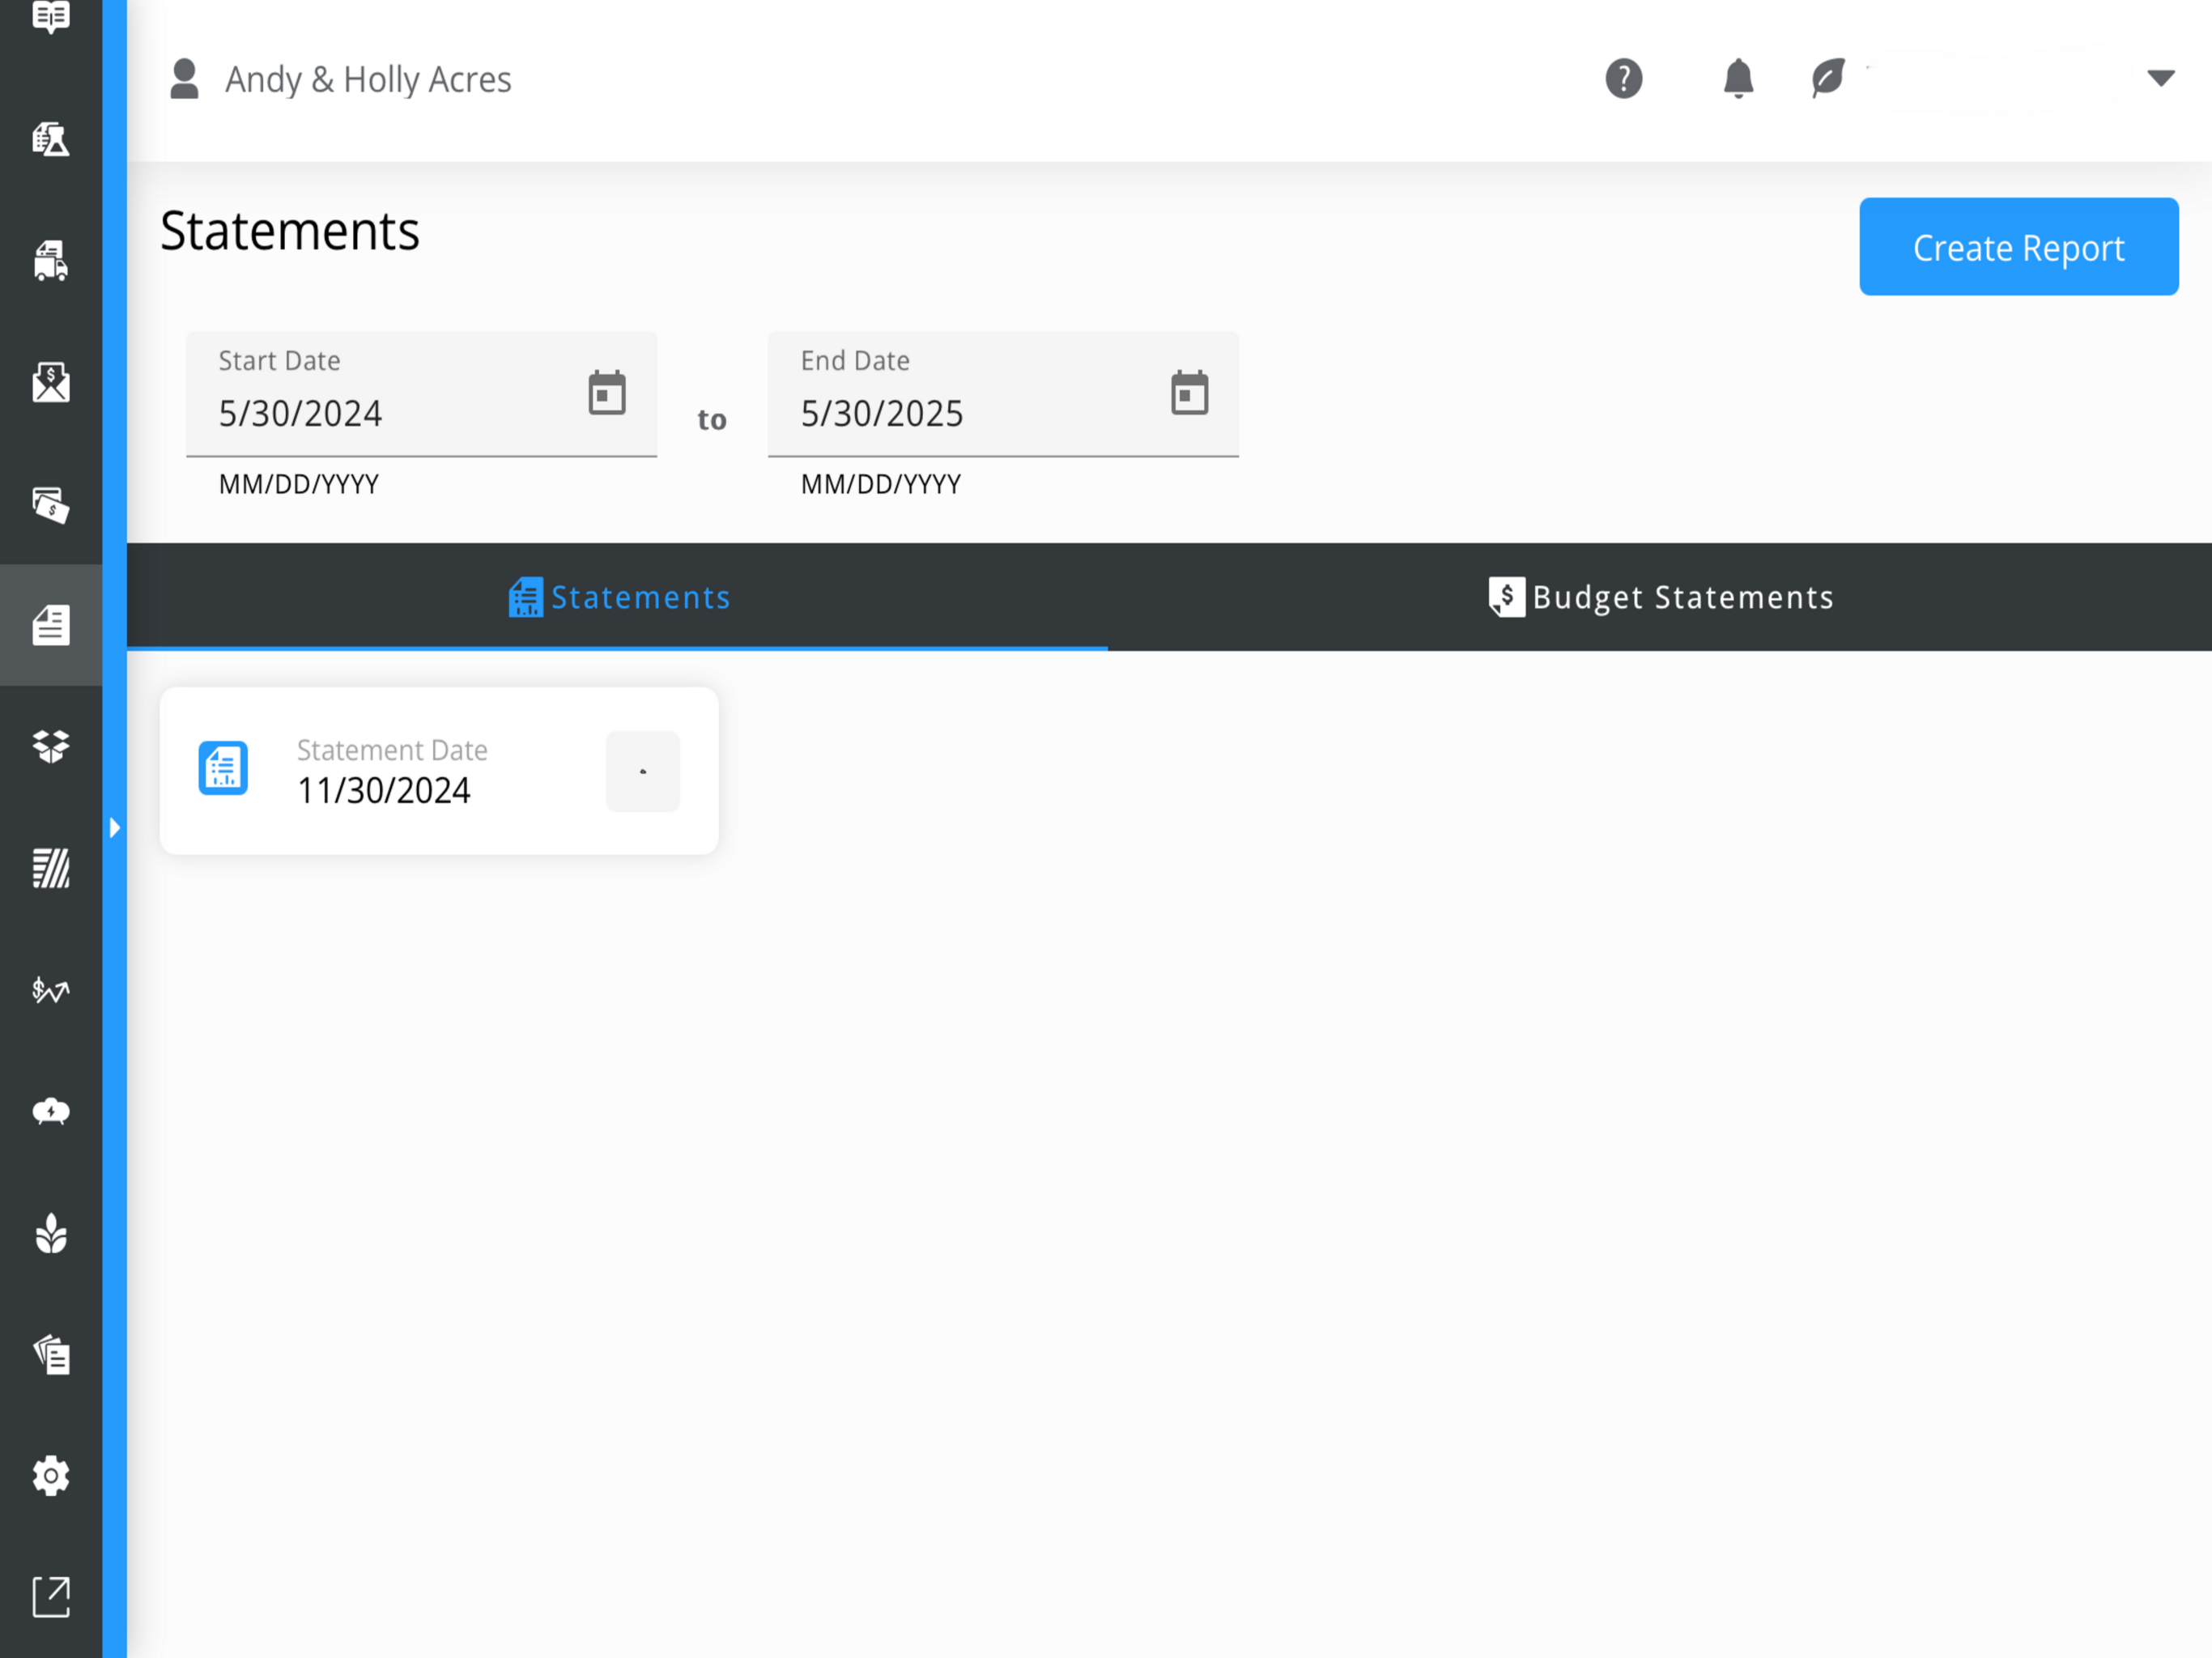
Task: Open the dollar envelope sidebar icon
Action: [x=51, y=382]
